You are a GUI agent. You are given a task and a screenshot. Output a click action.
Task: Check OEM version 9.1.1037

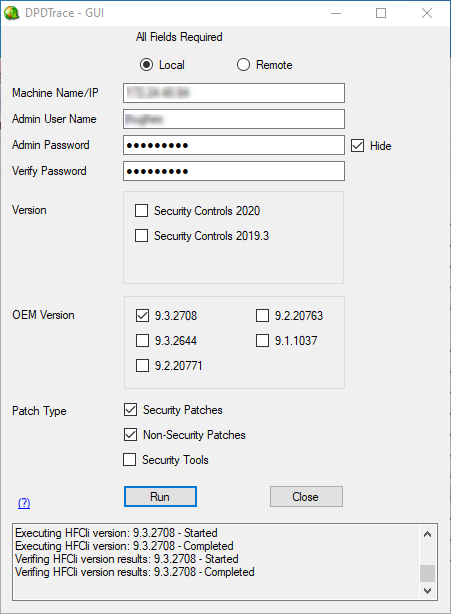pos(262,341)
